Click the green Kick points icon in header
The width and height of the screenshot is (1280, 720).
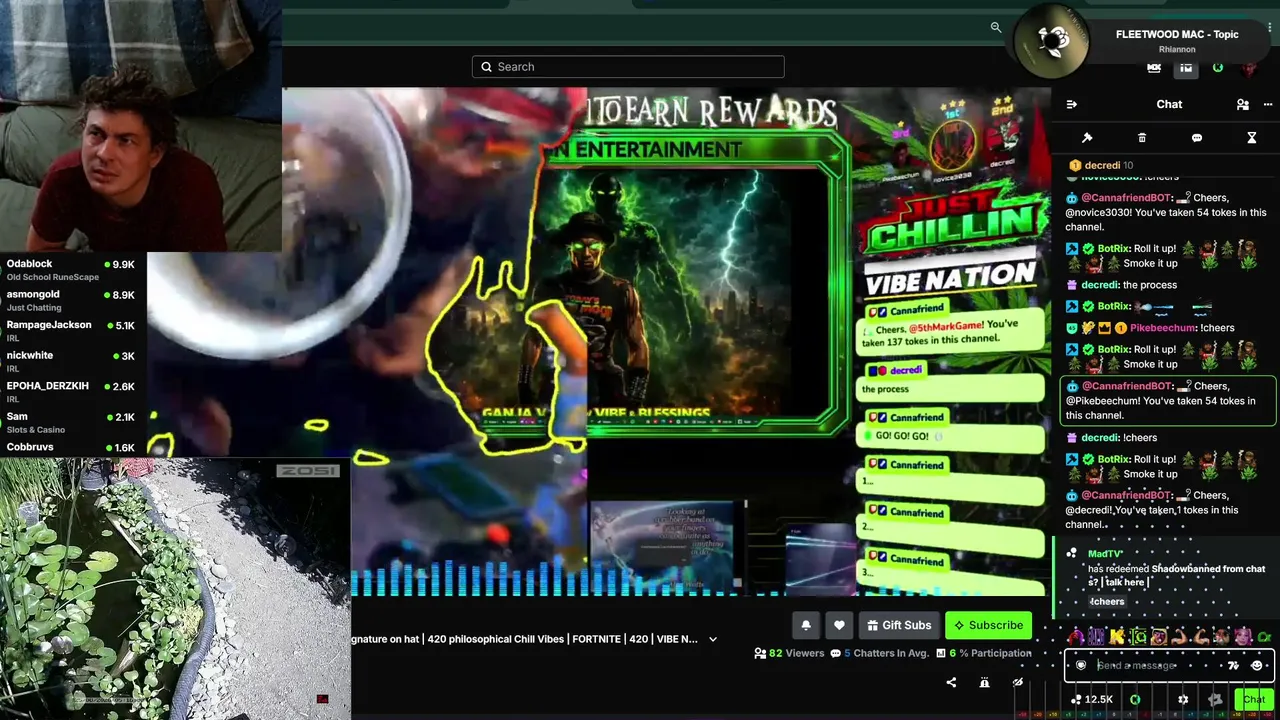pyautogui.click(x=1217, y=68)
